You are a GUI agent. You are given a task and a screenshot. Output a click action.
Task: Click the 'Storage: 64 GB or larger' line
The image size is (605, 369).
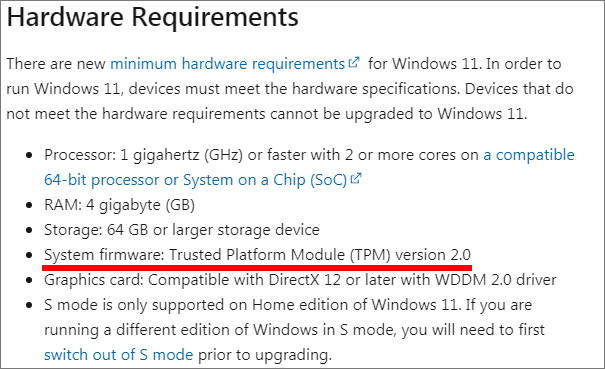(x=182, y=230)
